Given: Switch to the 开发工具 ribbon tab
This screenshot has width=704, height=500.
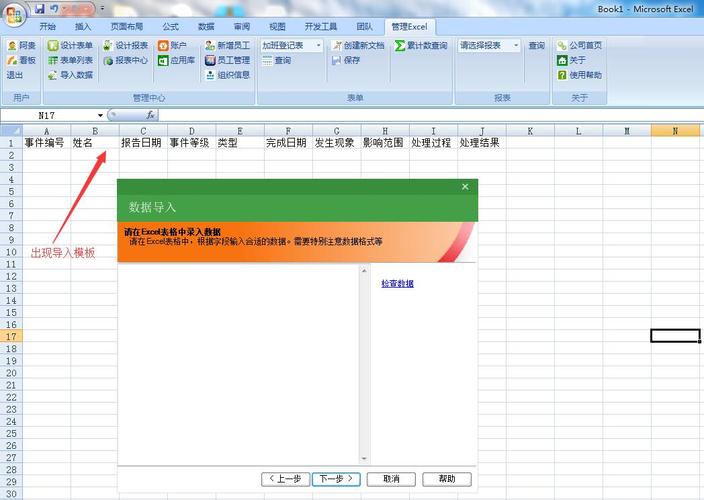Looking at the screenshot, I should (x=321, y=27).
